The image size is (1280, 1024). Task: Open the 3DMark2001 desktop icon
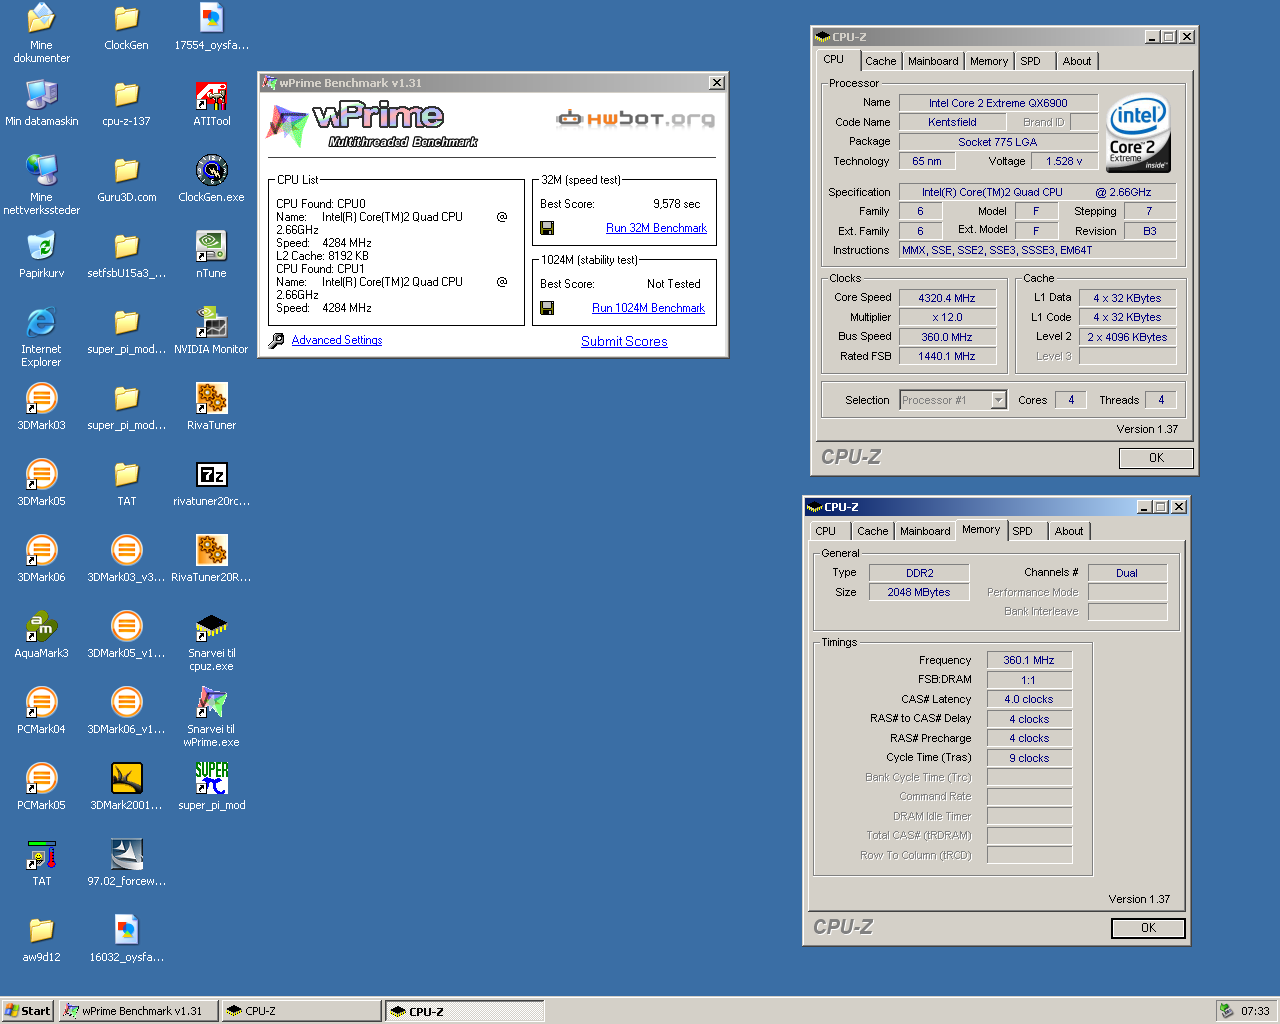click(126, 788)
